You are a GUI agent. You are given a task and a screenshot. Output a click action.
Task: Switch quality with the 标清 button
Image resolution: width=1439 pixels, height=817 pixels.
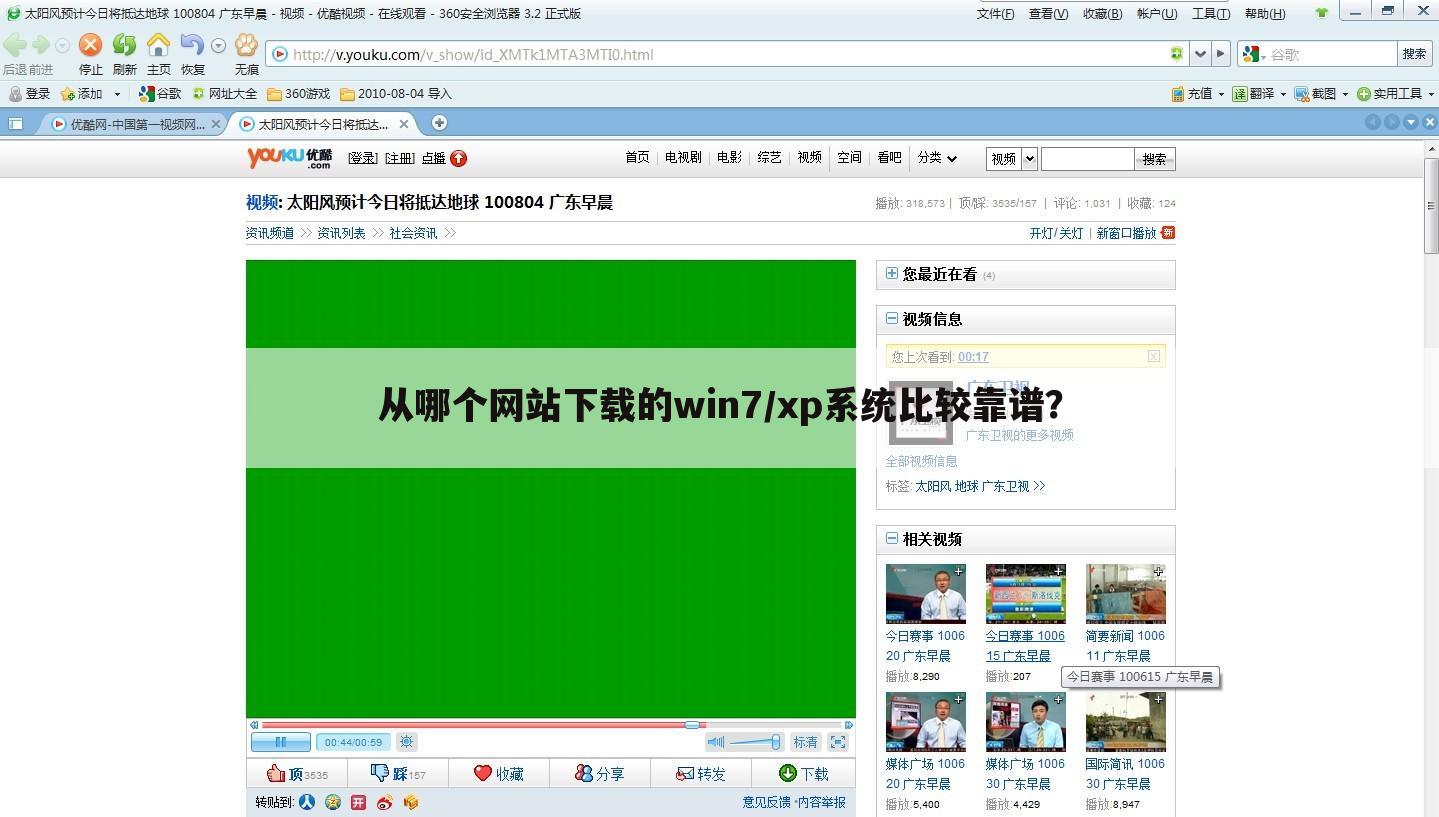click(x=805, y=742)
